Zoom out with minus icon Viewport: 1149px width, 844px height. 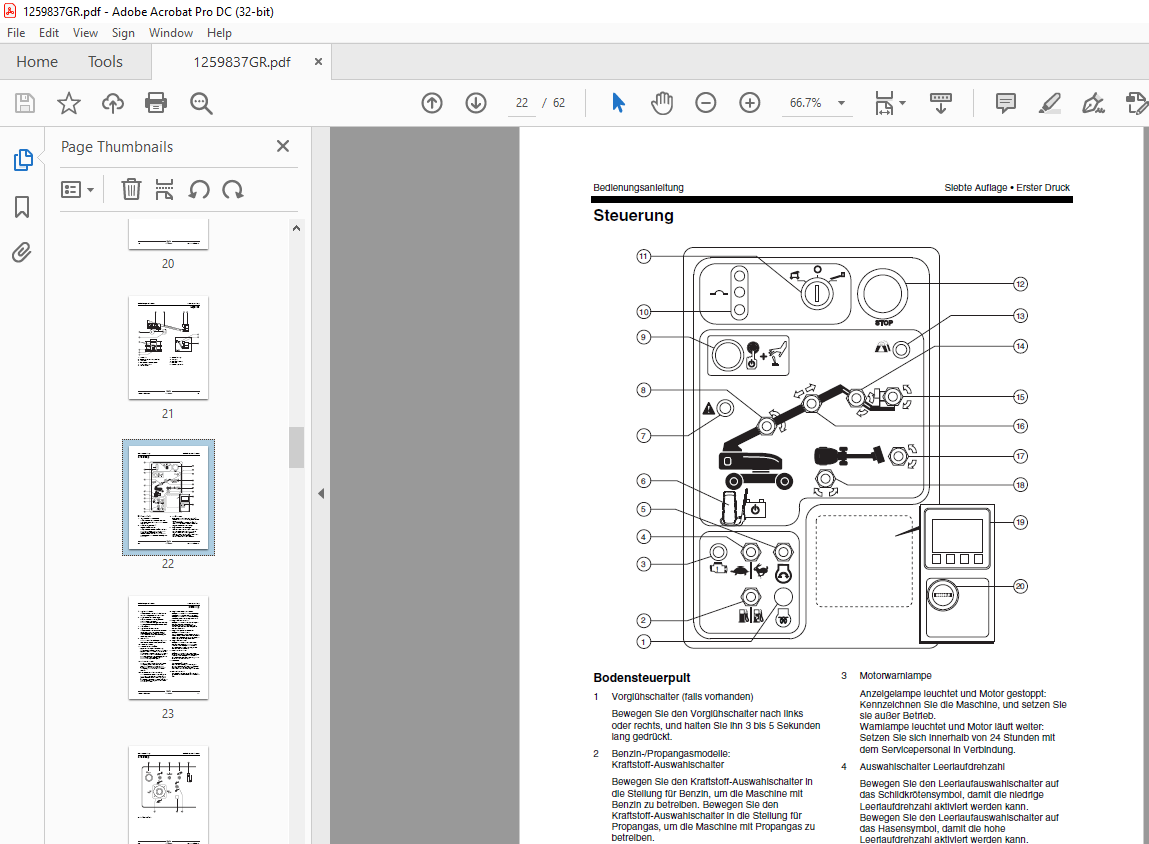click(706, 103)
